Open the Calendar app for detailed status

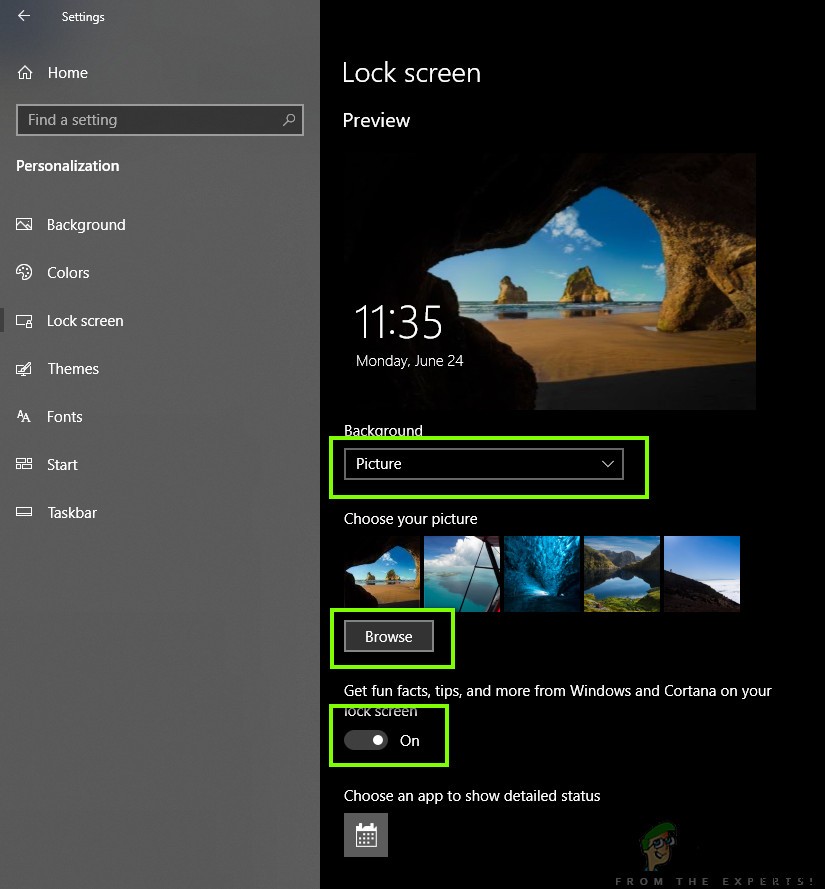pyautogui.click(x=365, y=834)
